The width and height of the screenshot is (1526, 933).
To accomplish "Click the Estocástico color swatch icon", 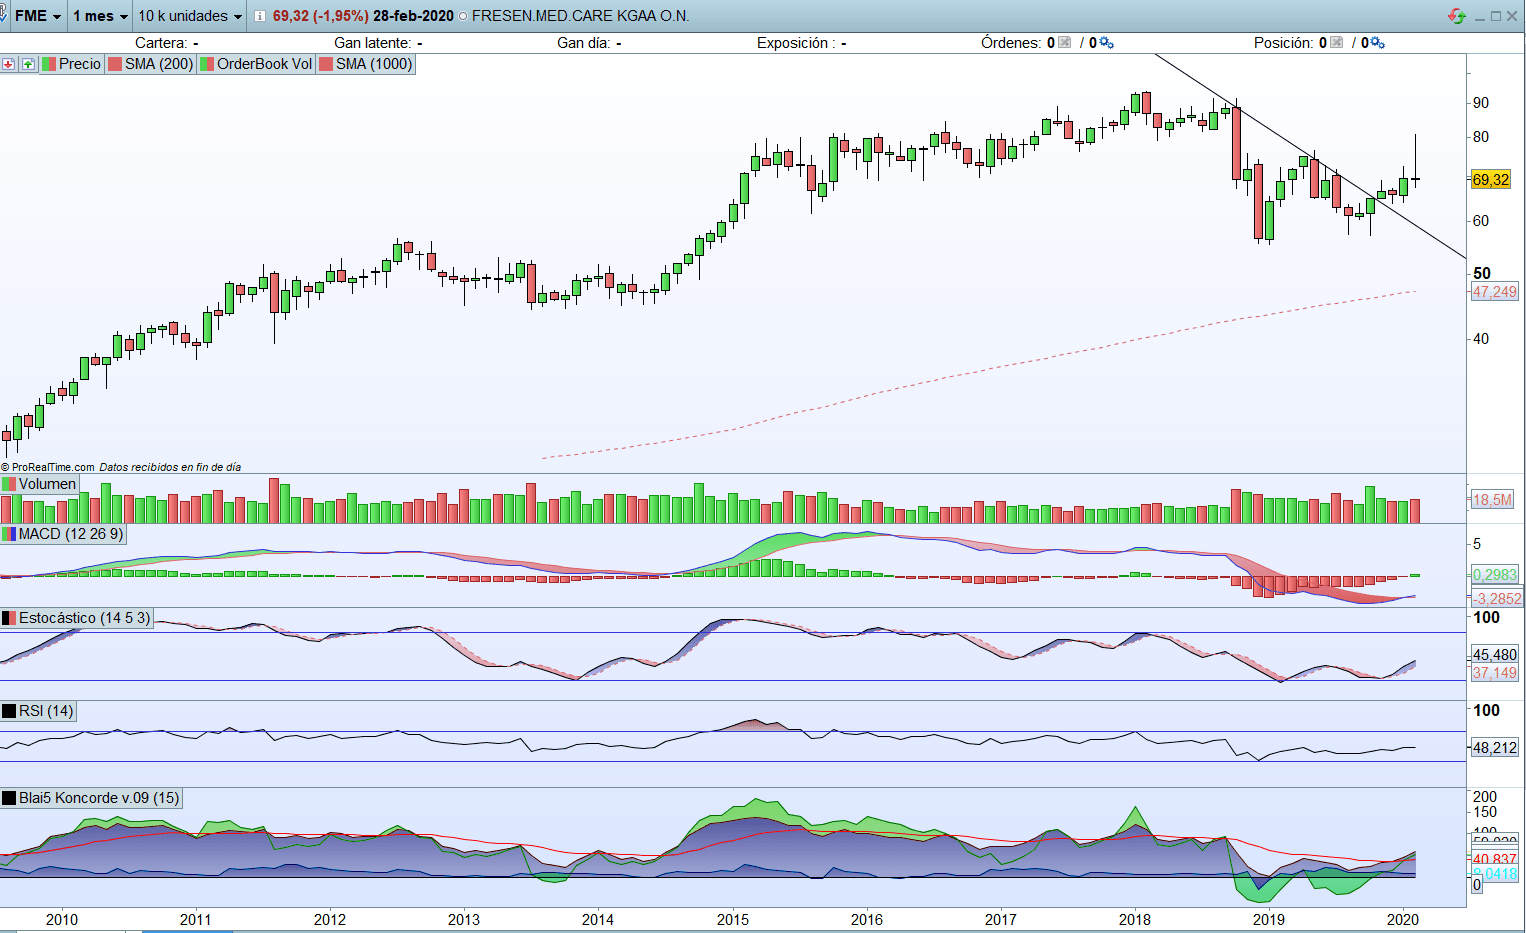I will click(9, 618).
